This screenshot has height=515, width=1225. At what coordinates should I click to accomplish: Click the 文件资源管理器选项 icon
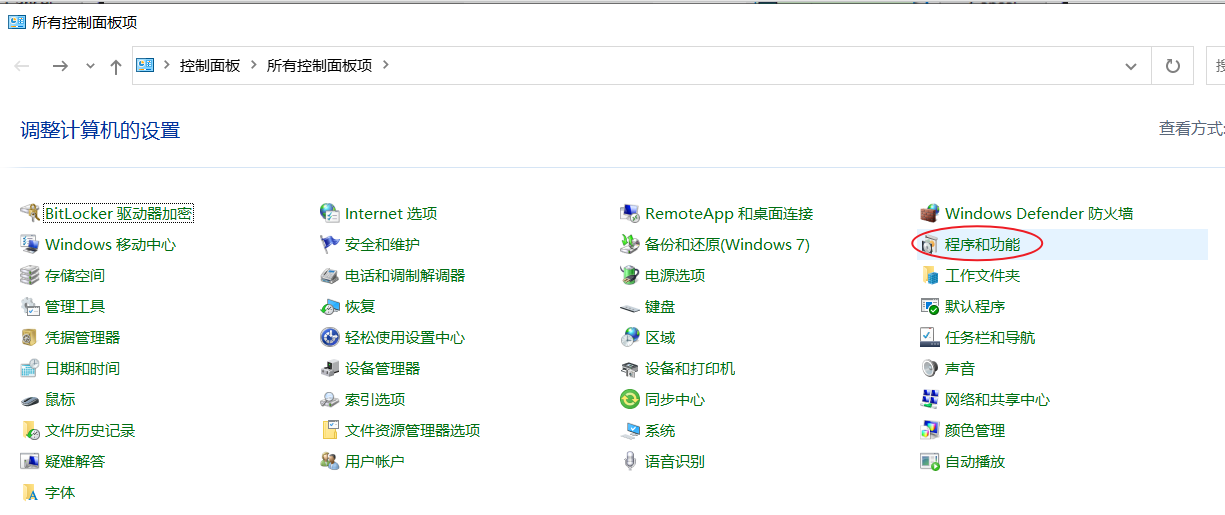click(329, 430)
